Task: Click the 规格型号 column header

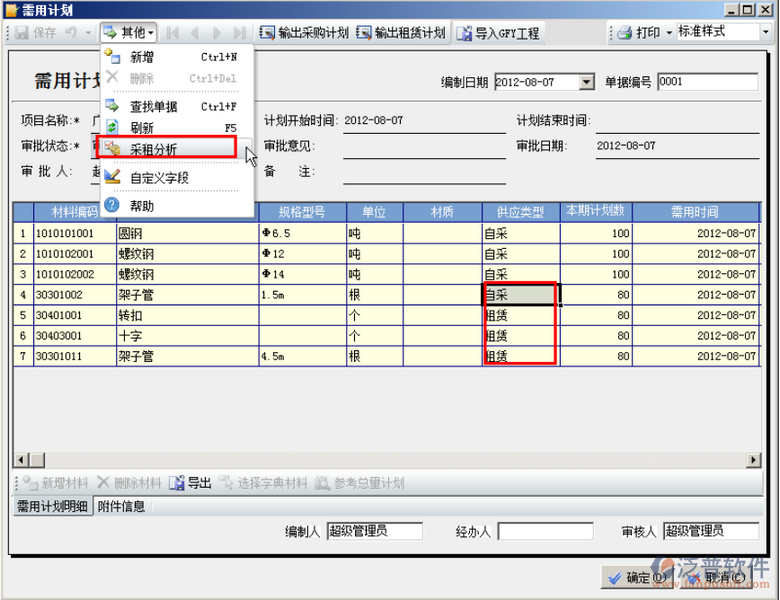Action: [302, 212]
